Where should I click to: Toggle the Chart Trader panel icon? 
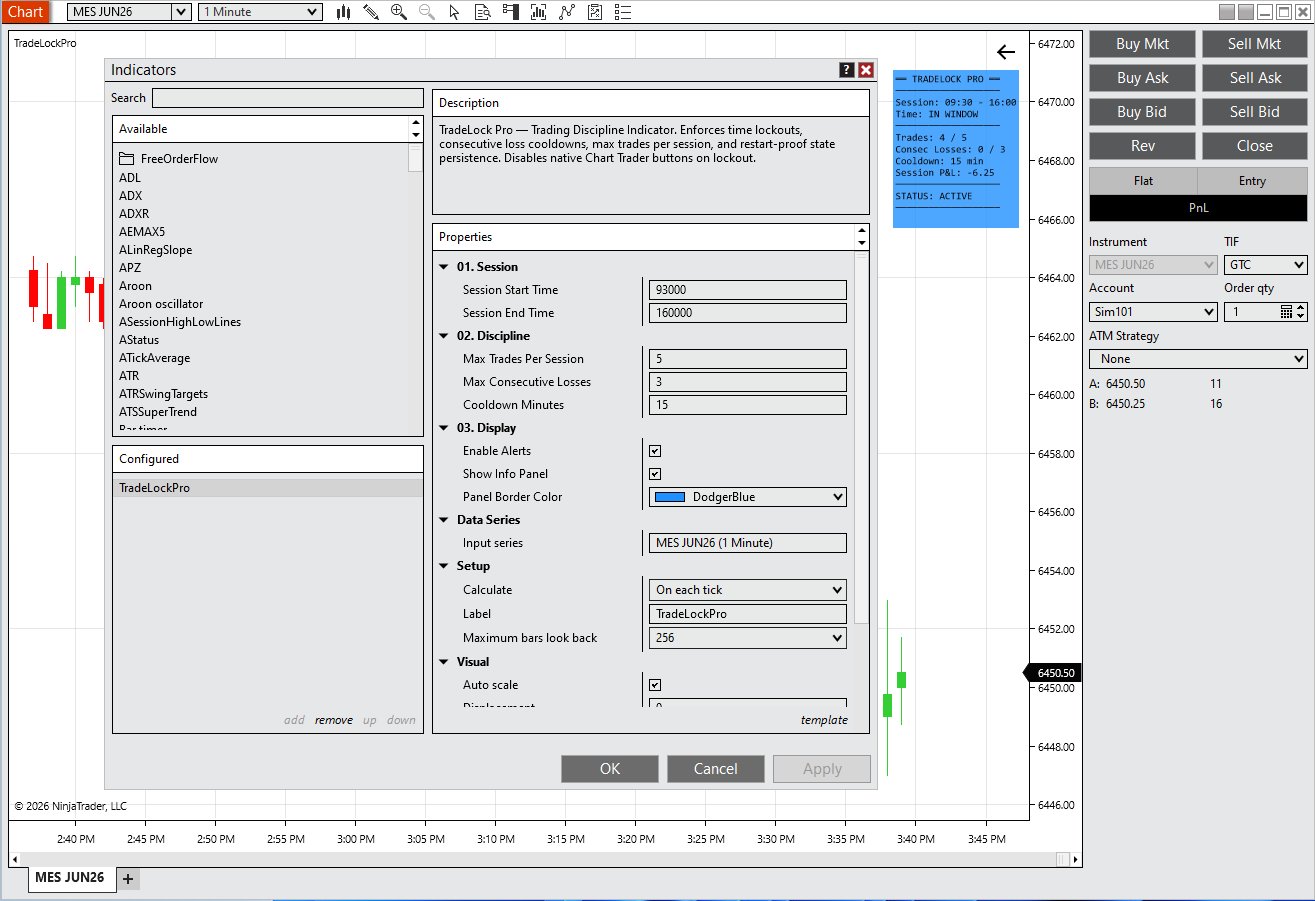point(510,12)
